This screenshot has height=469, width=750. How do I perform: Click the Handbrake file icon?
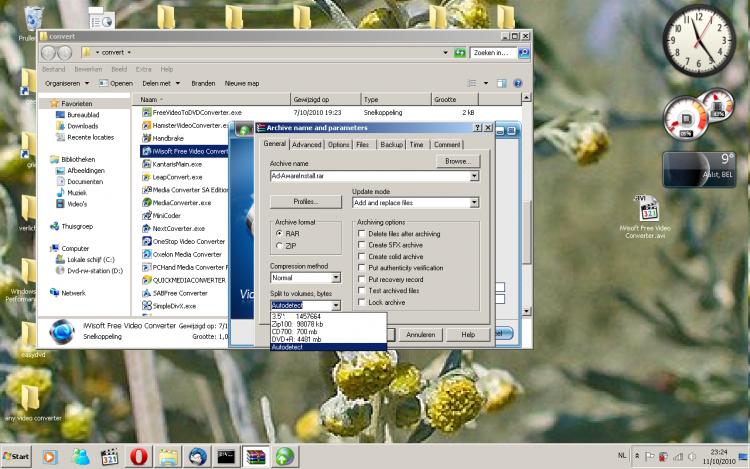146,138
